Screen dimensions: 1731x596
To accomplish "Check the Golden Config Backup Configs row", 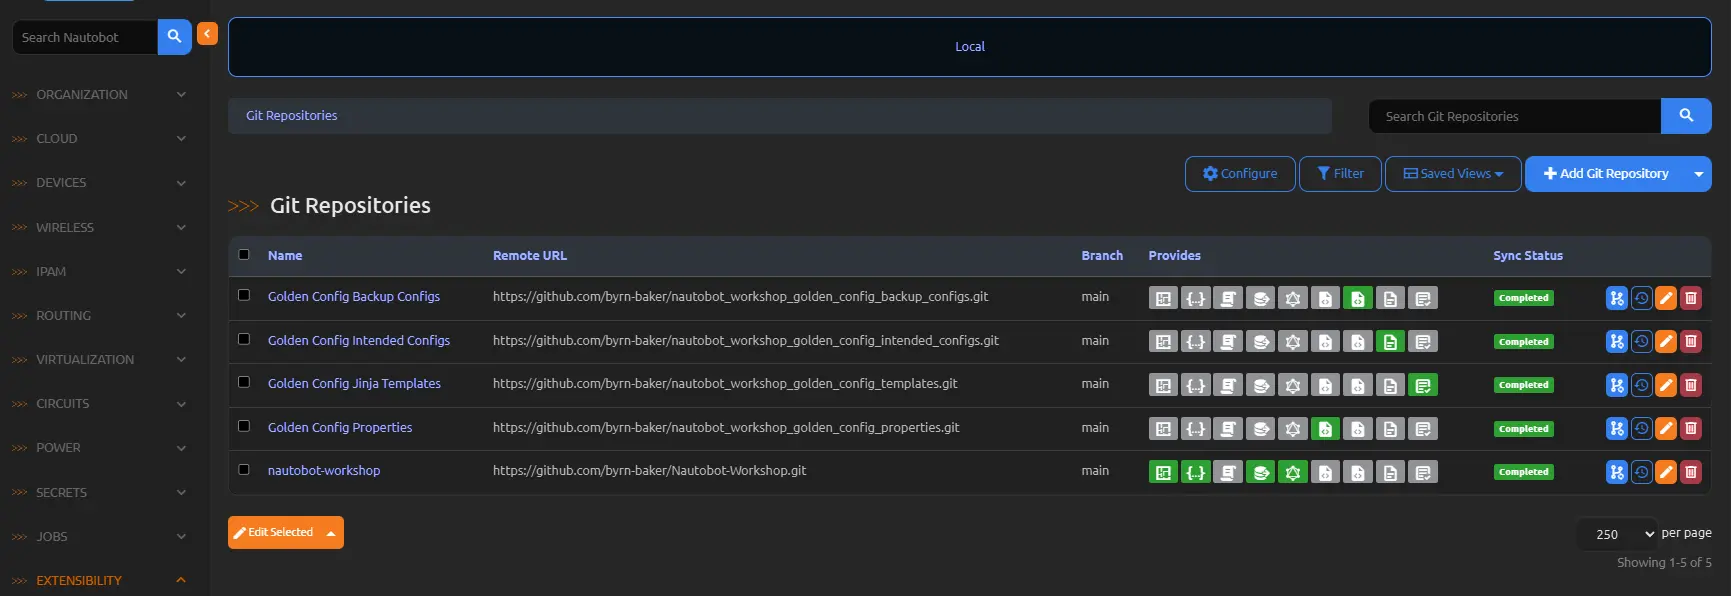I will 244,295.
